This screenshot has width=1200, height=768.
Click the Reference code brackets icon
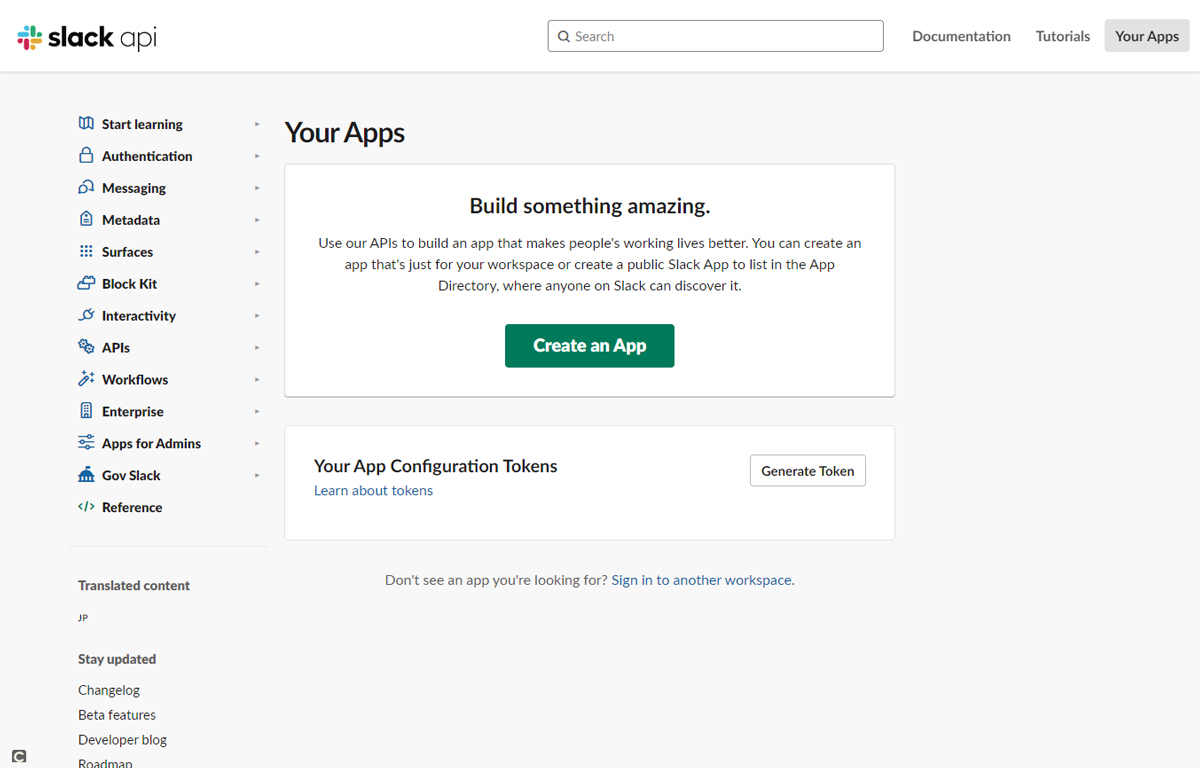pyautogui.click(x=86, y=507)
